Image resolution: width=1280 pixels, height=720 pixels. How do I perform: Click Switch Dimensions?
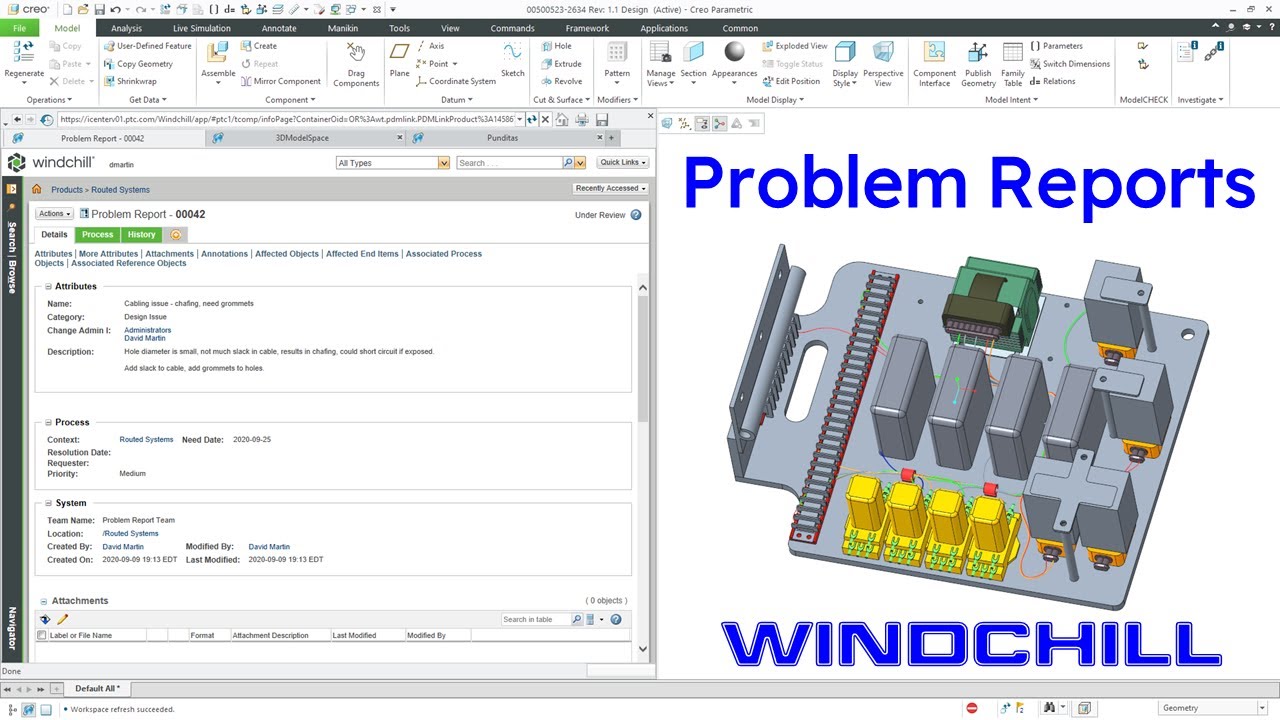point(1069,64)
